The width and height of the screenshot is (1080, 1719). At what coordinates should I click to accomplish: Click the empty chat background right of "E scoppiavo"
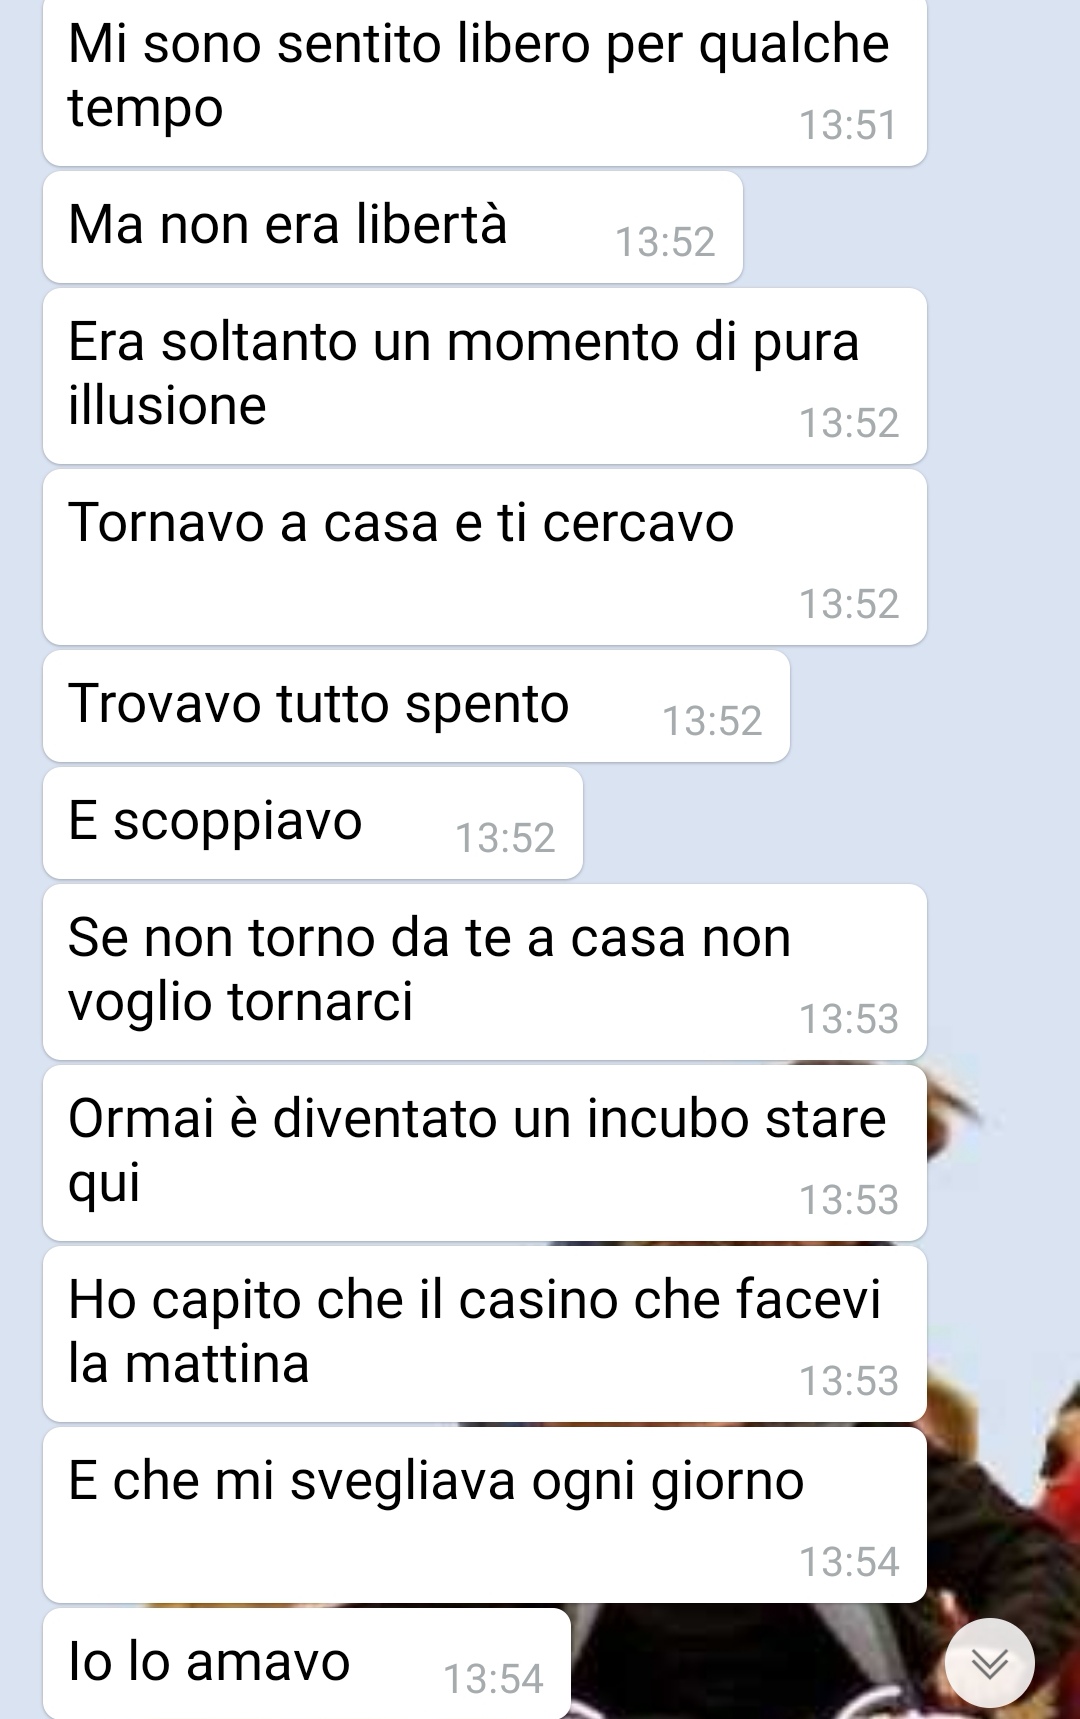pos(830,823)
